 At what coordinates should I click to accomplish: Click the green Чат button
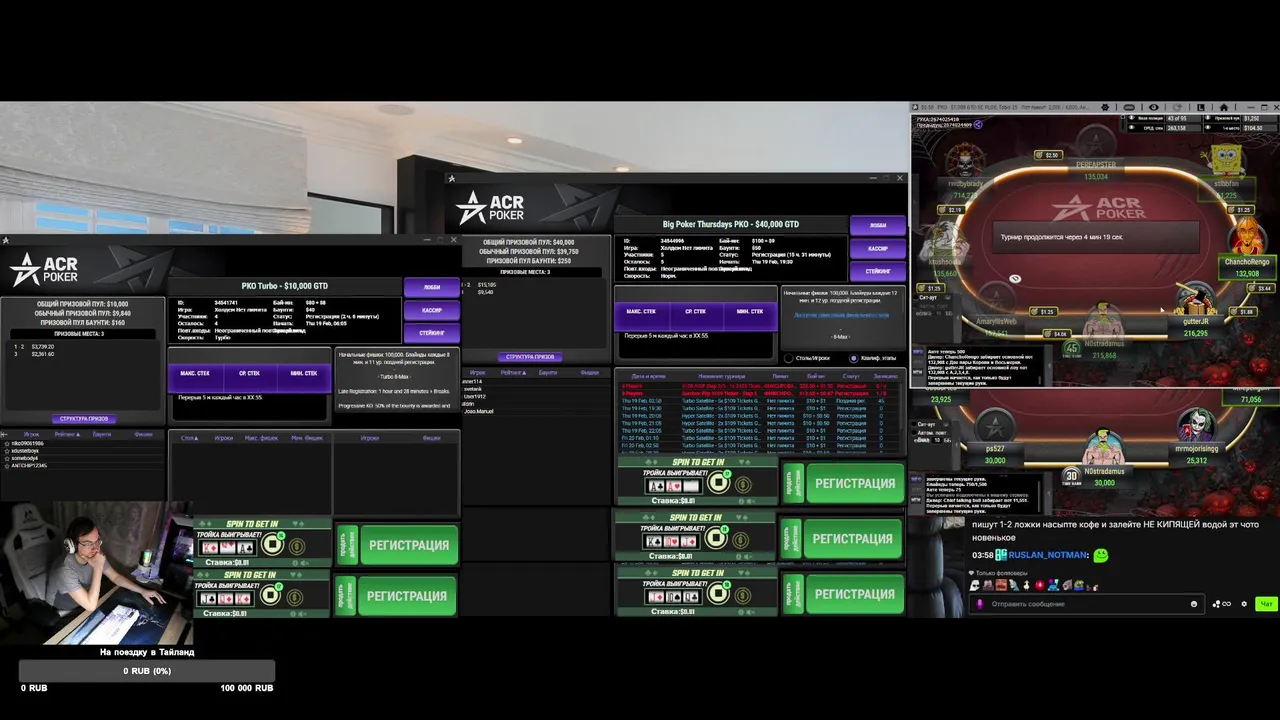[x=1266, y=604]
